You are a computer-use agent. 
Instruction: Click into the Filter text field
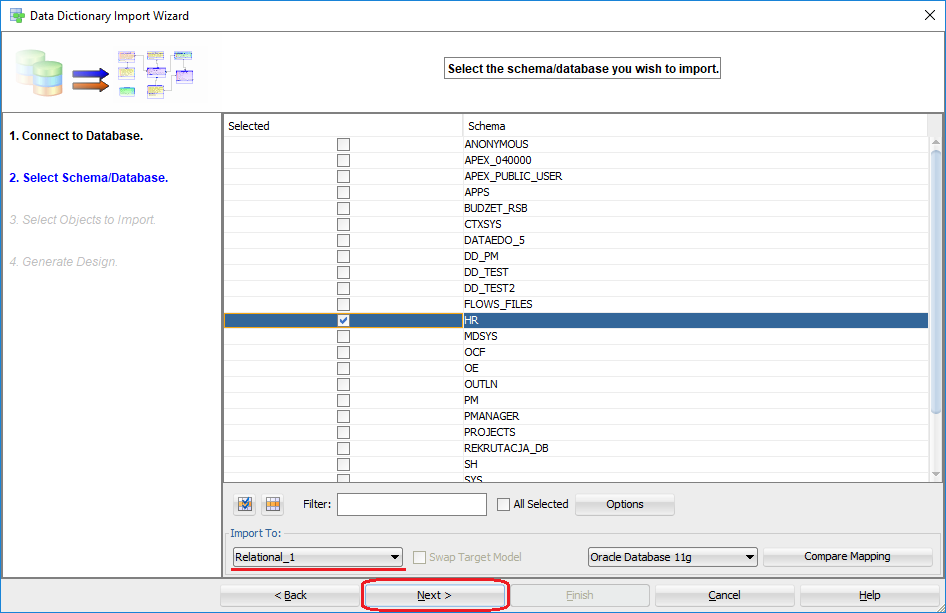(411, 504)
